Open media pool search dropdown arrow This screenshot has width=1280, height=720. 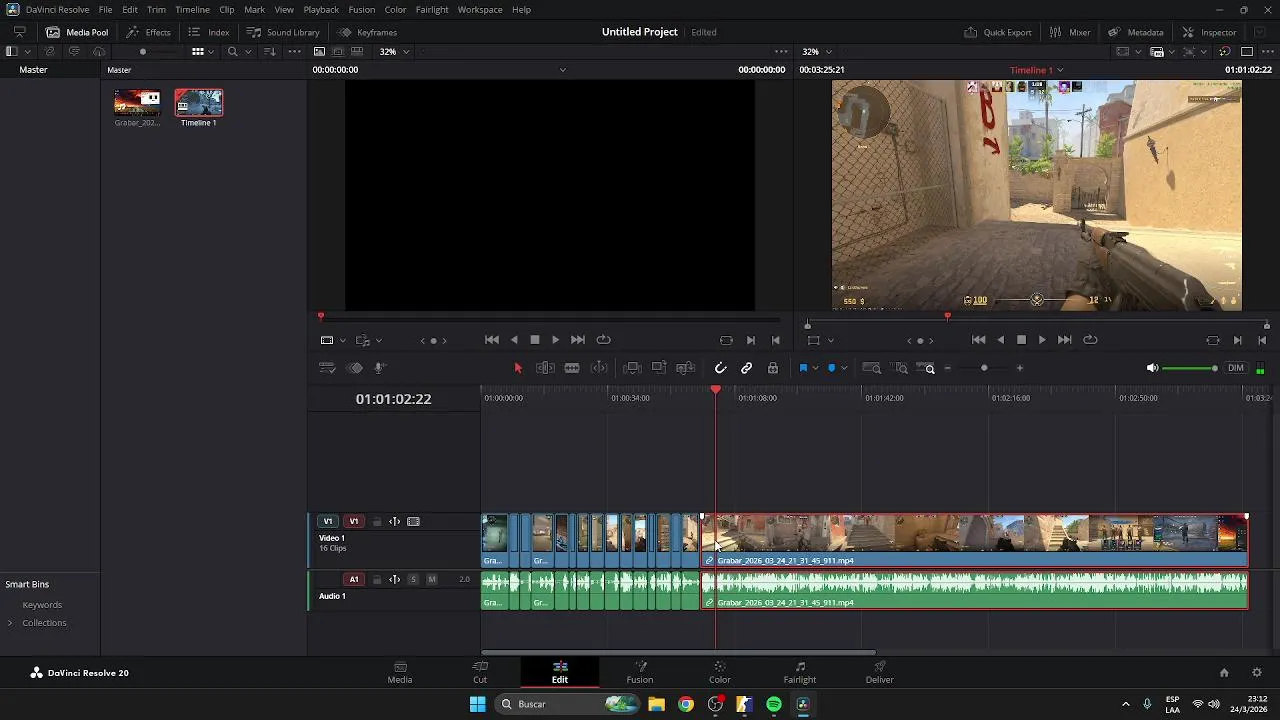point(246,51)
